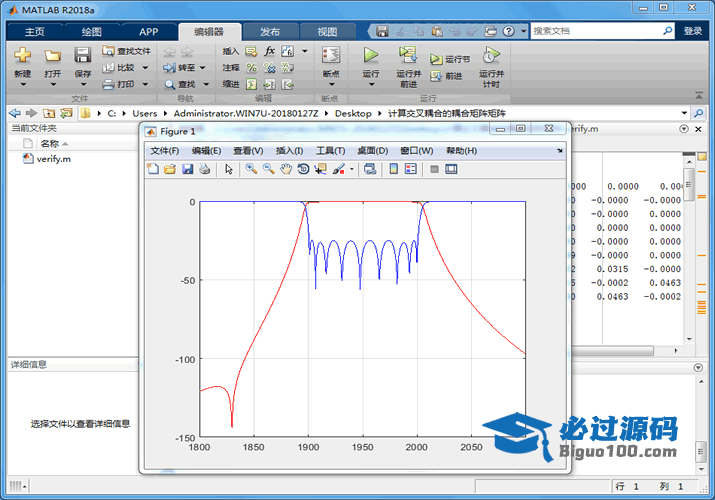715x500 pixels.
Task: Toggle Figure pan hand tool
Action: 285,169
